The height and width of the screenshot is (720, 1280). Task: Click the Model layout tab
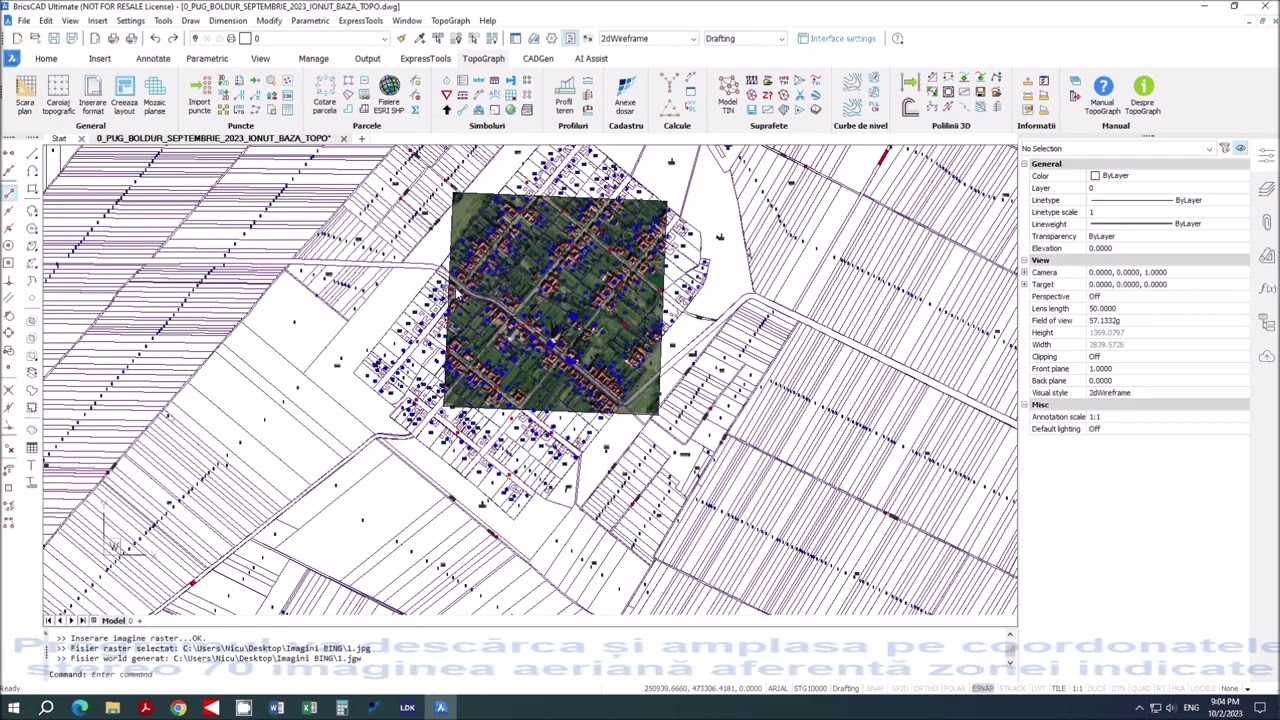[x=113, y=621]
